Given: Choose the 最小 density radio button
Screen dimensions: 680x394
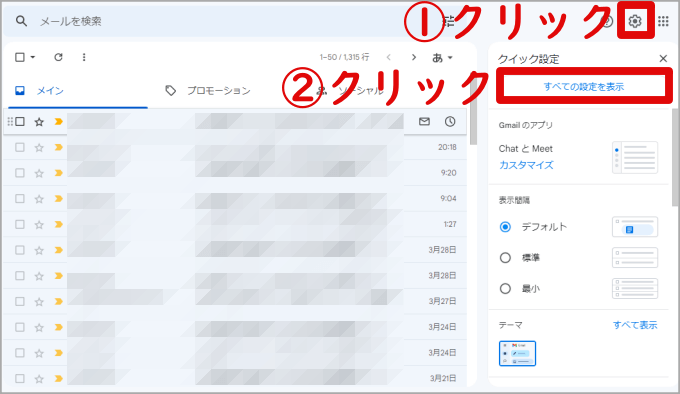Looking at the screenshot, I should pyautogui.click(x=505, y=289).
